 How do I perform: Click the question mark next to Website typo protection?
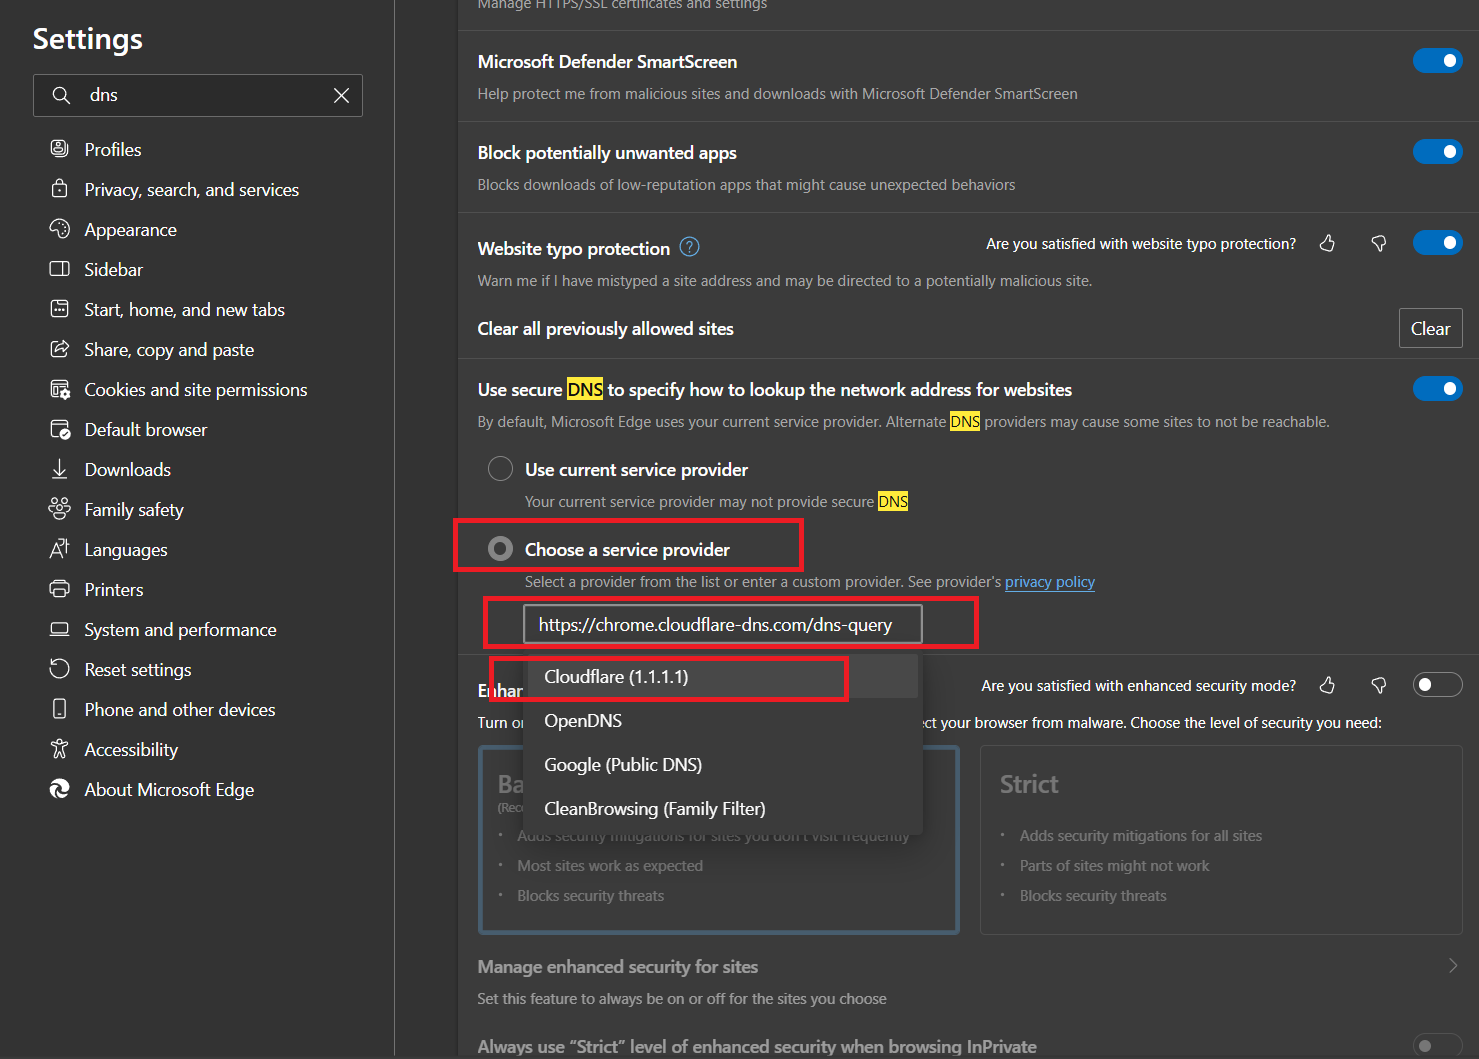pyautogui.click(x=690, y=246)
